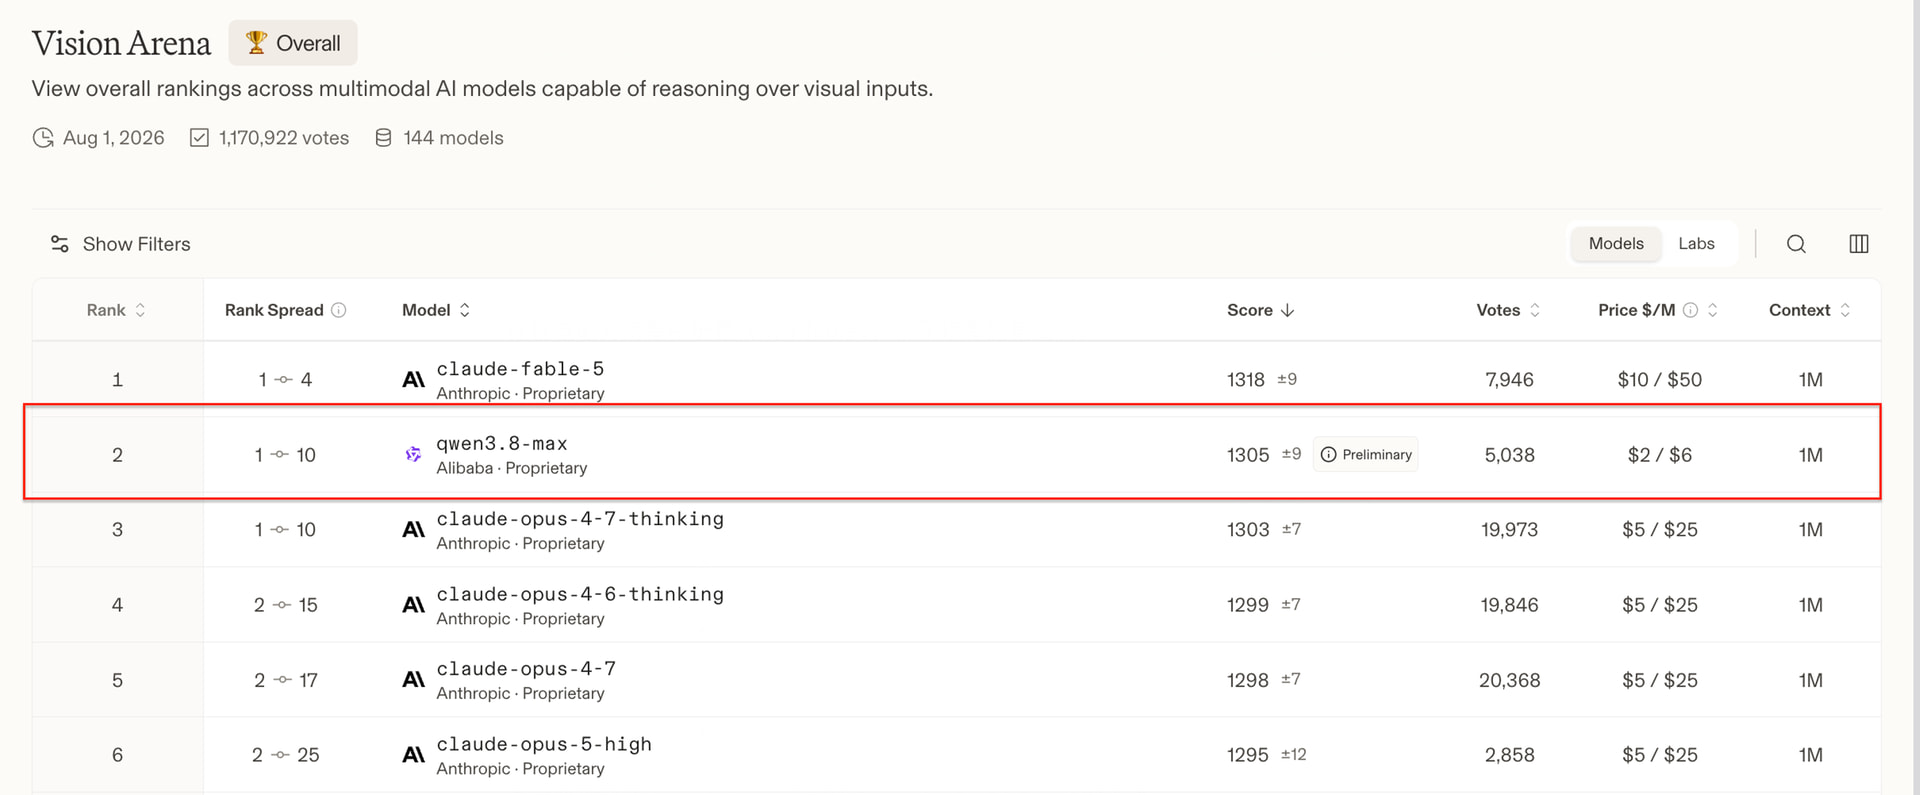
Task: Click the Preliminary badge on qwen3.8-max
Action: [1365, 454]
